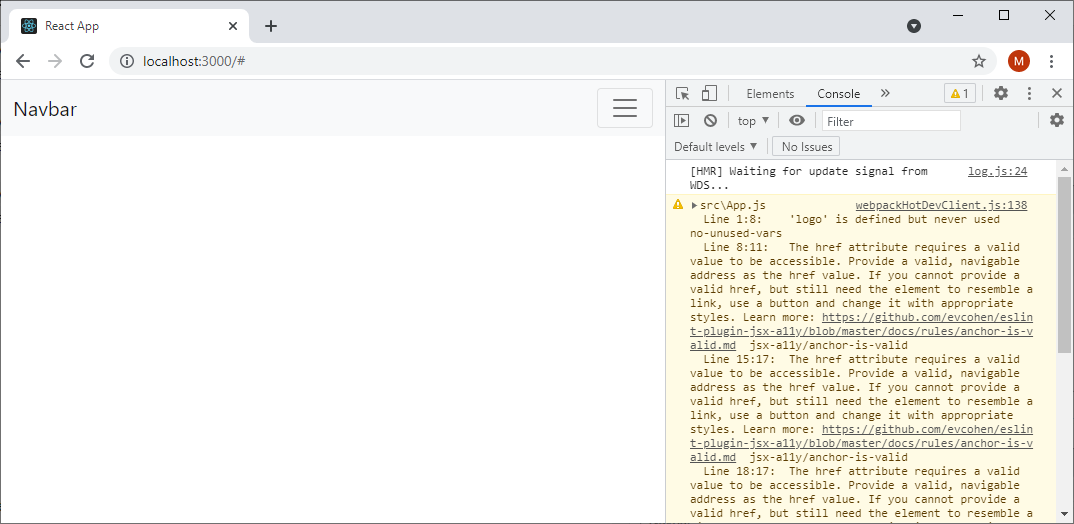This screenshot has height=524, width=1074.
Task: Show more DevTools tabs
Action: coord(885,94)
